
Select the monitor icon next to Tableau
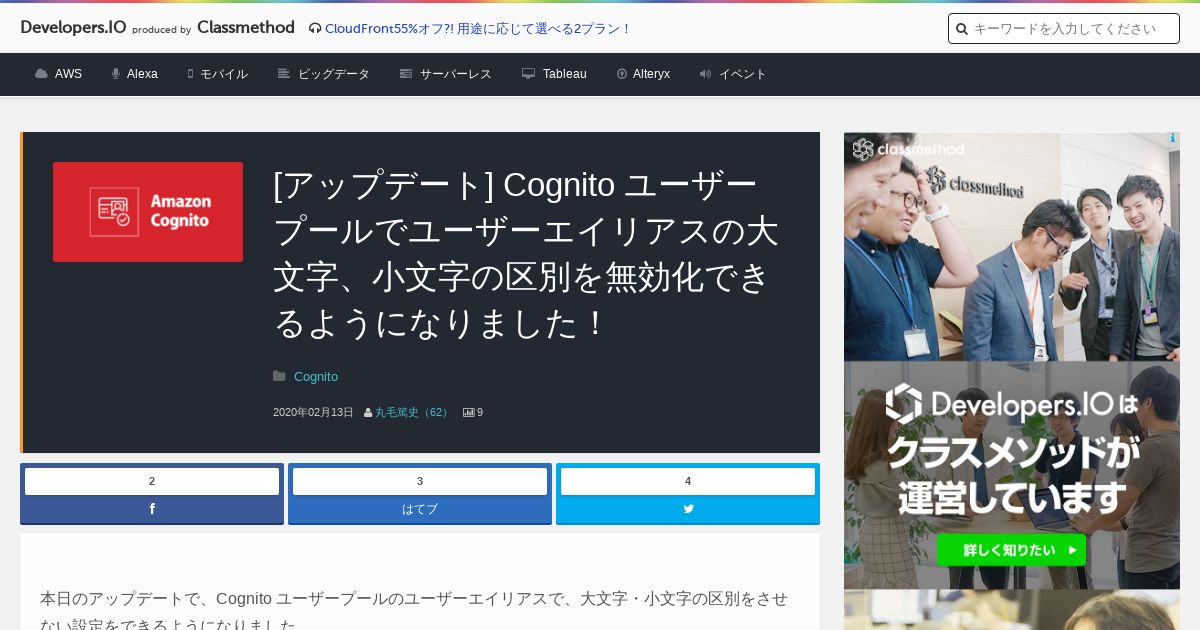coord(529,74)
